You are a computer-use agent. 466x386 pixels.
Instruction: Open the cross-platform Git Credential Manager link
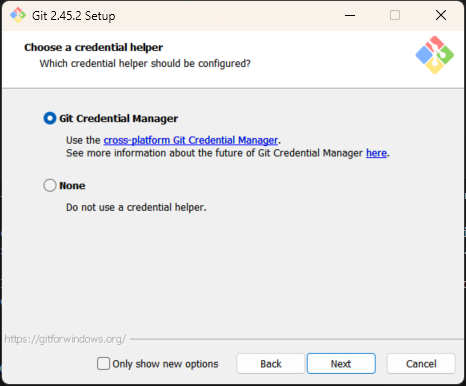tap(191, 140)
